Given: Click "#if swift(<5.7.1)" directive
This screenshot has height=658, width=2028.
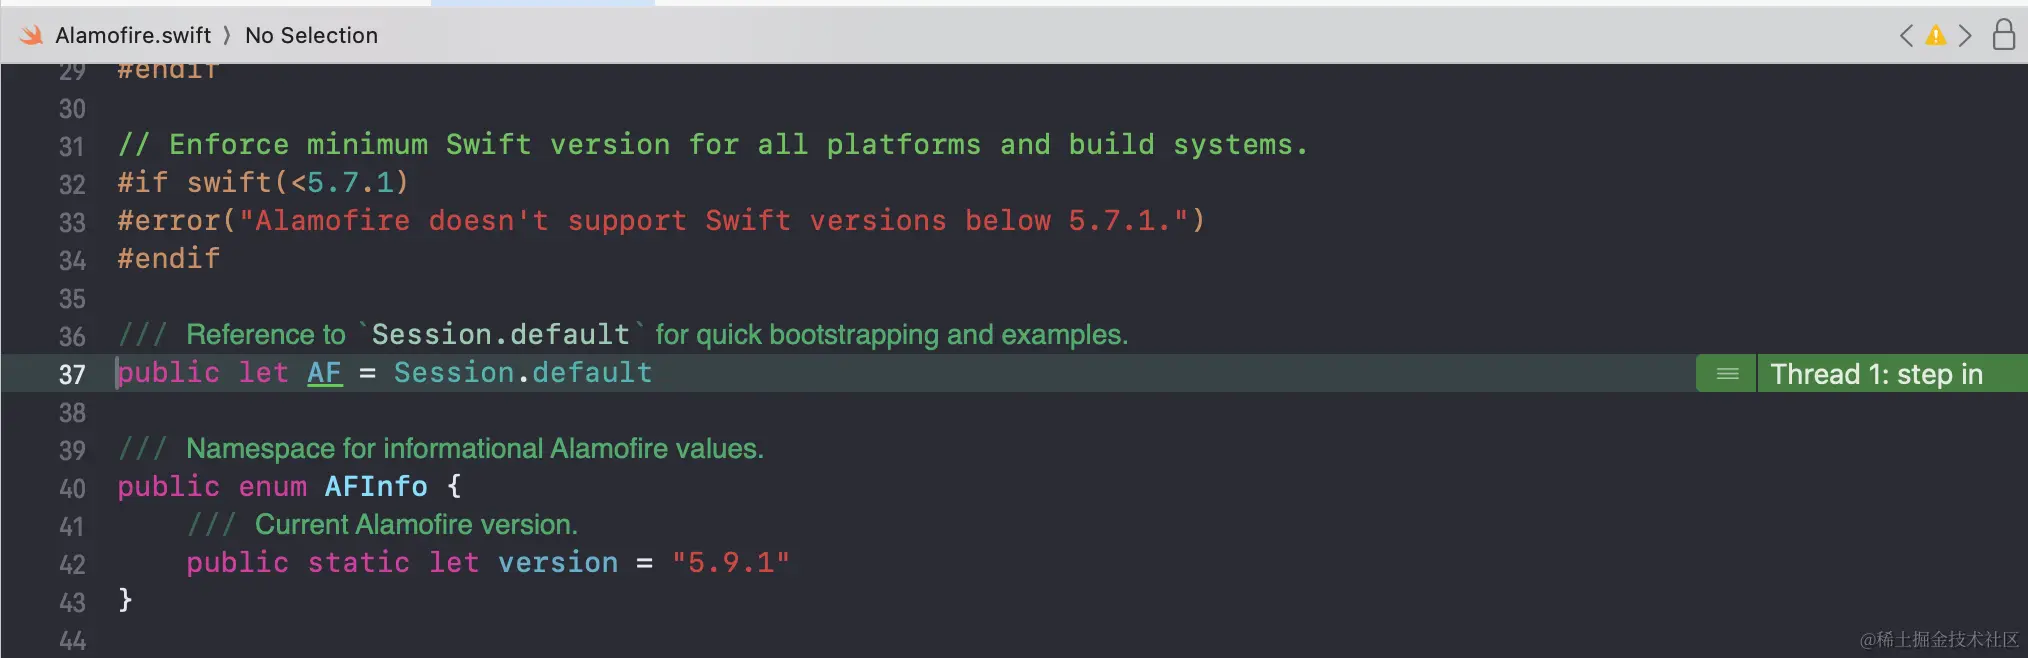Looking at the screenshot, I should point(263,183).
